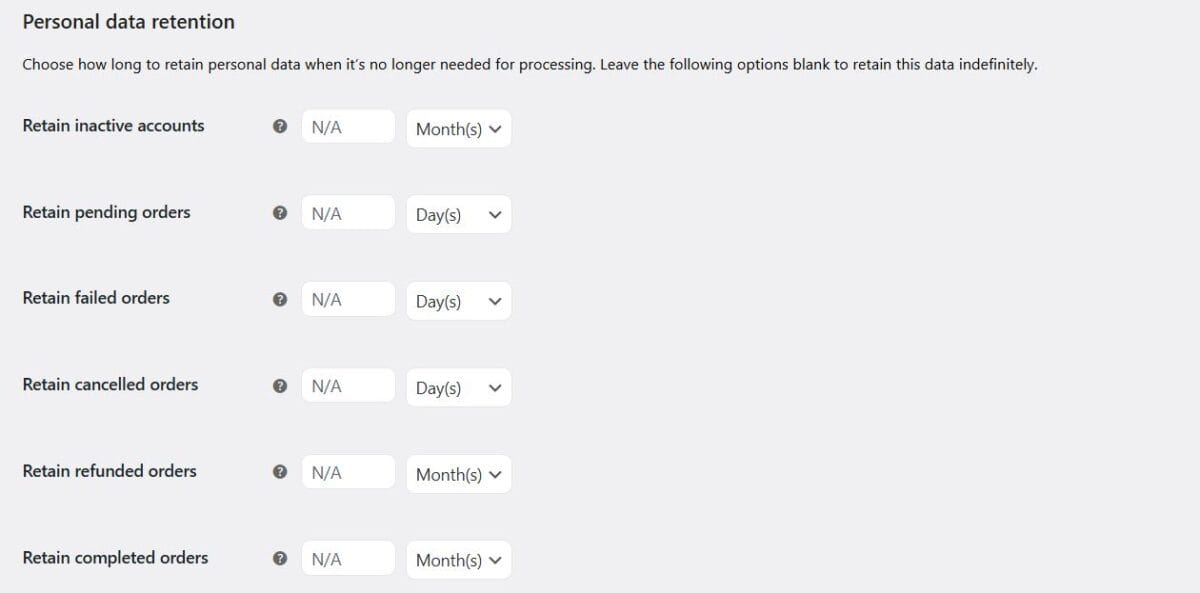Open the Month(s) dropdown for completed orders
1200x593 pixels.
[458, 559]
